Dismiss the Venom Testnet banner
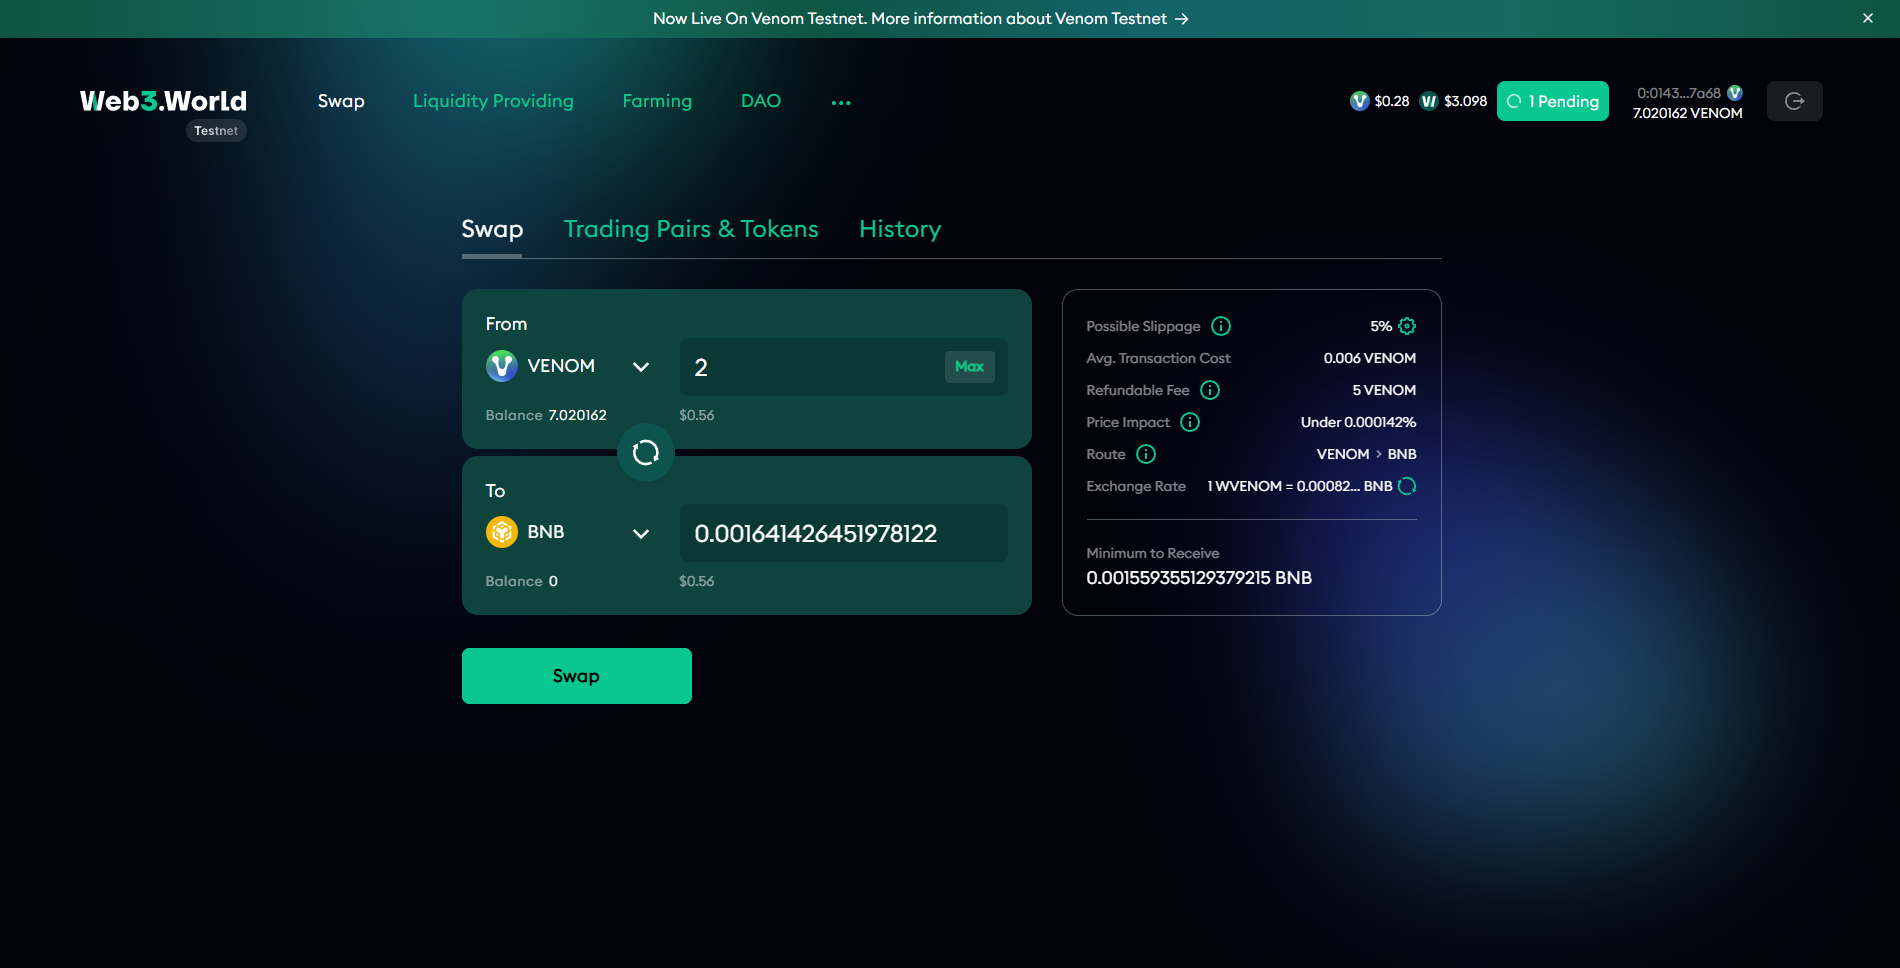Viewport: 1900px width, 968px height. click(x=1868, y=18)
